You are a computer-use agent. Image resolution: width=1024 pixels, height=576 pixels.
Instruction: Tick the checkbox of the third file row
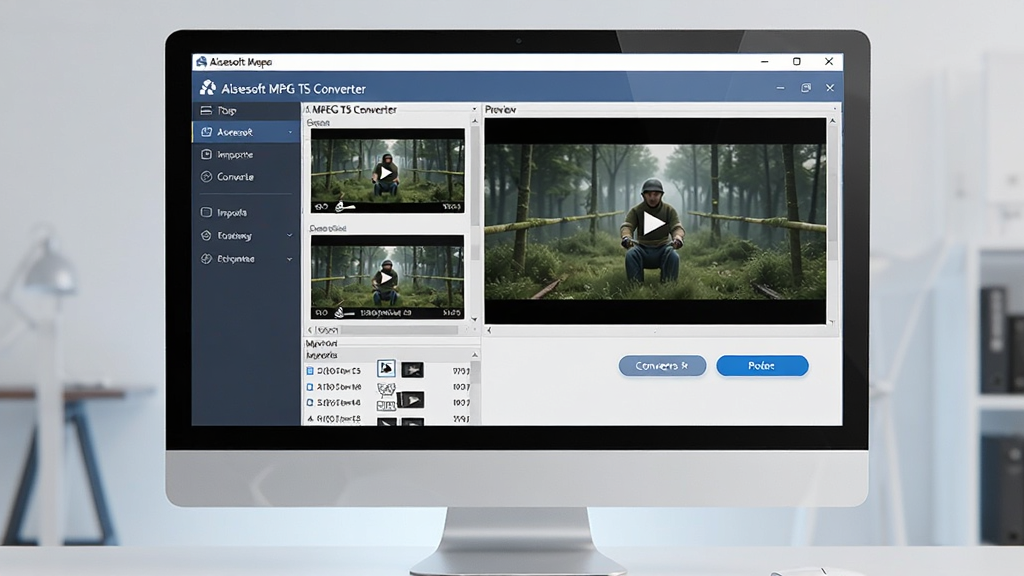pos(310,403)
